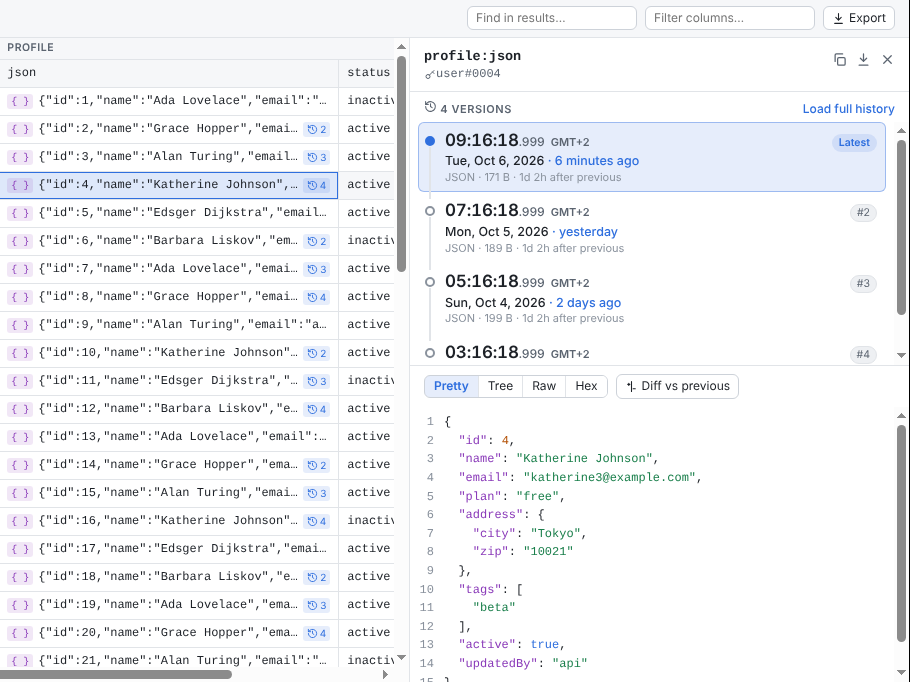Close the profile:json detail panel
The width and height of the screenshot is (910, 682).
click(x=887, y=59)
